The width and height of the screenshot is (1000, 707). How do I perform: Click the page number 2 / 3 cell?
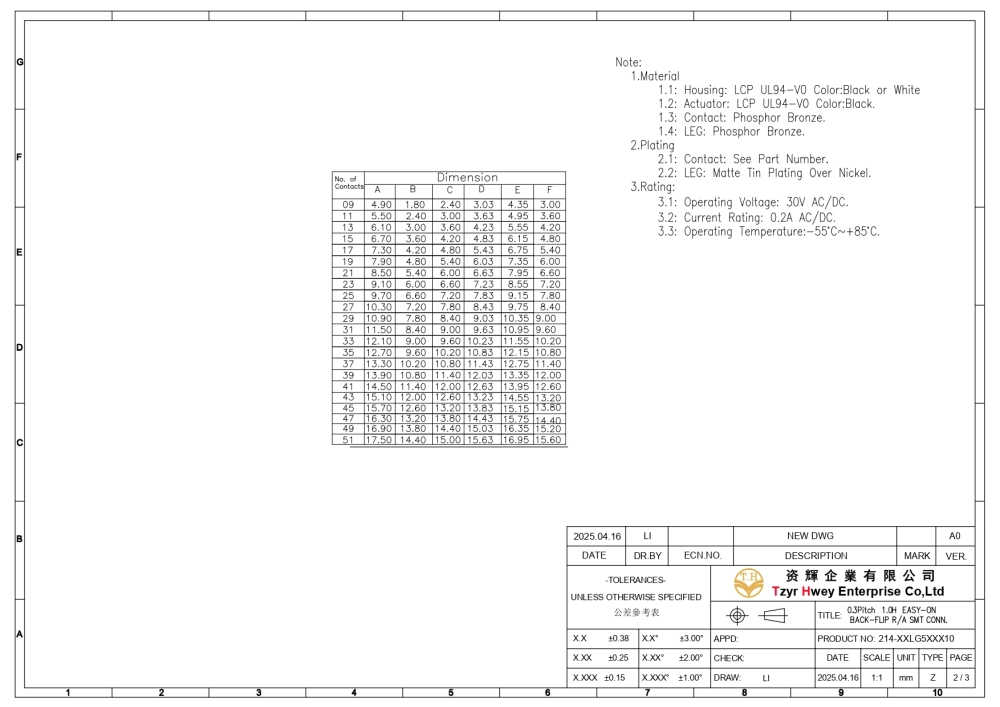pyautogui.click(x=960, y=677)
